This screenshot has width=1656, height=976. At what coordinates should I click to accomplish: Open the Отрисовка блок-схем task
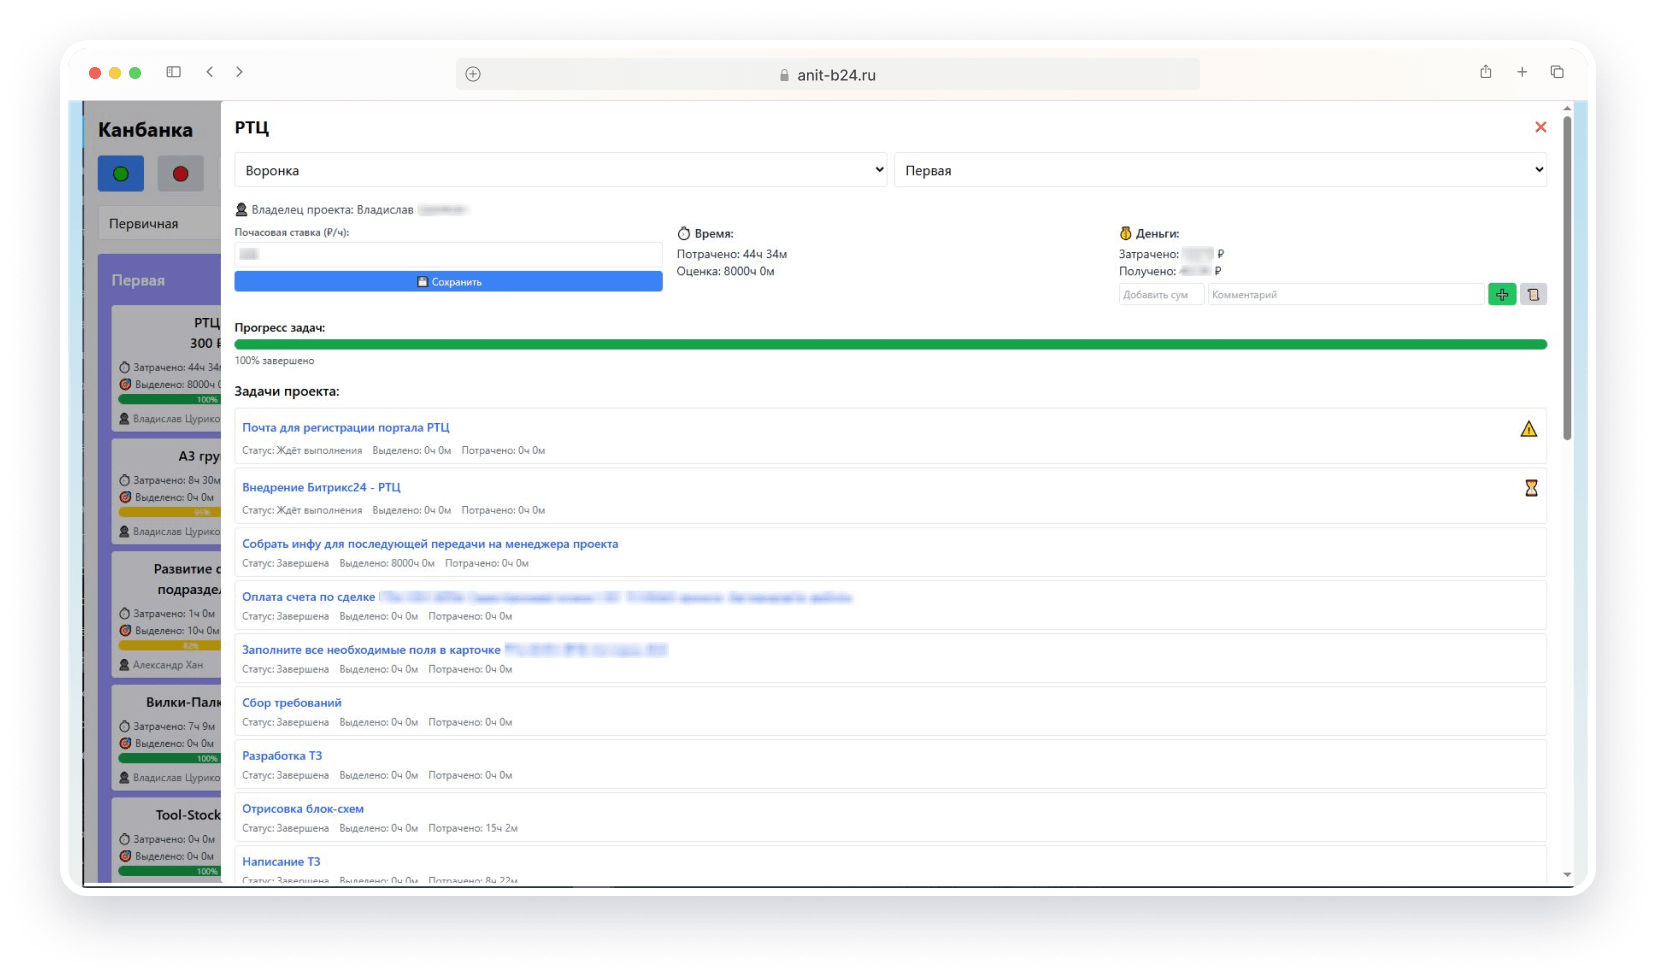303,809
